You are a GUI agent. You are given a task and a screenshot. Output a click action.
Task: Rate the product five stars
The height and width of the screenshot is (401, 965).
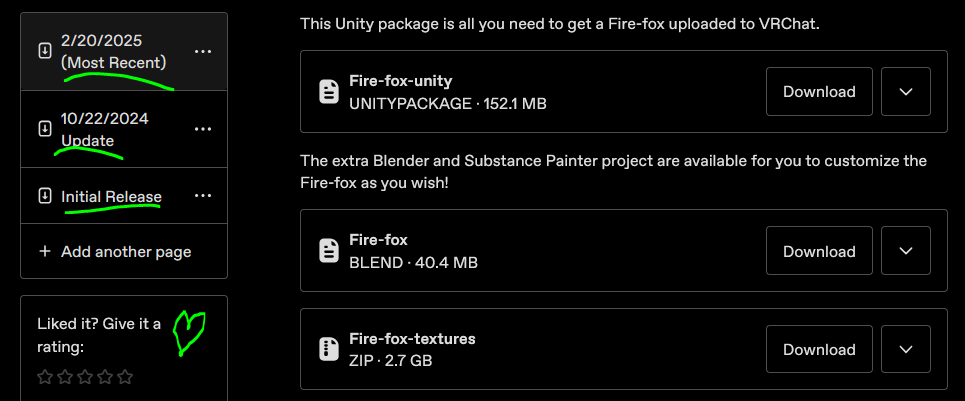[125, 377]
